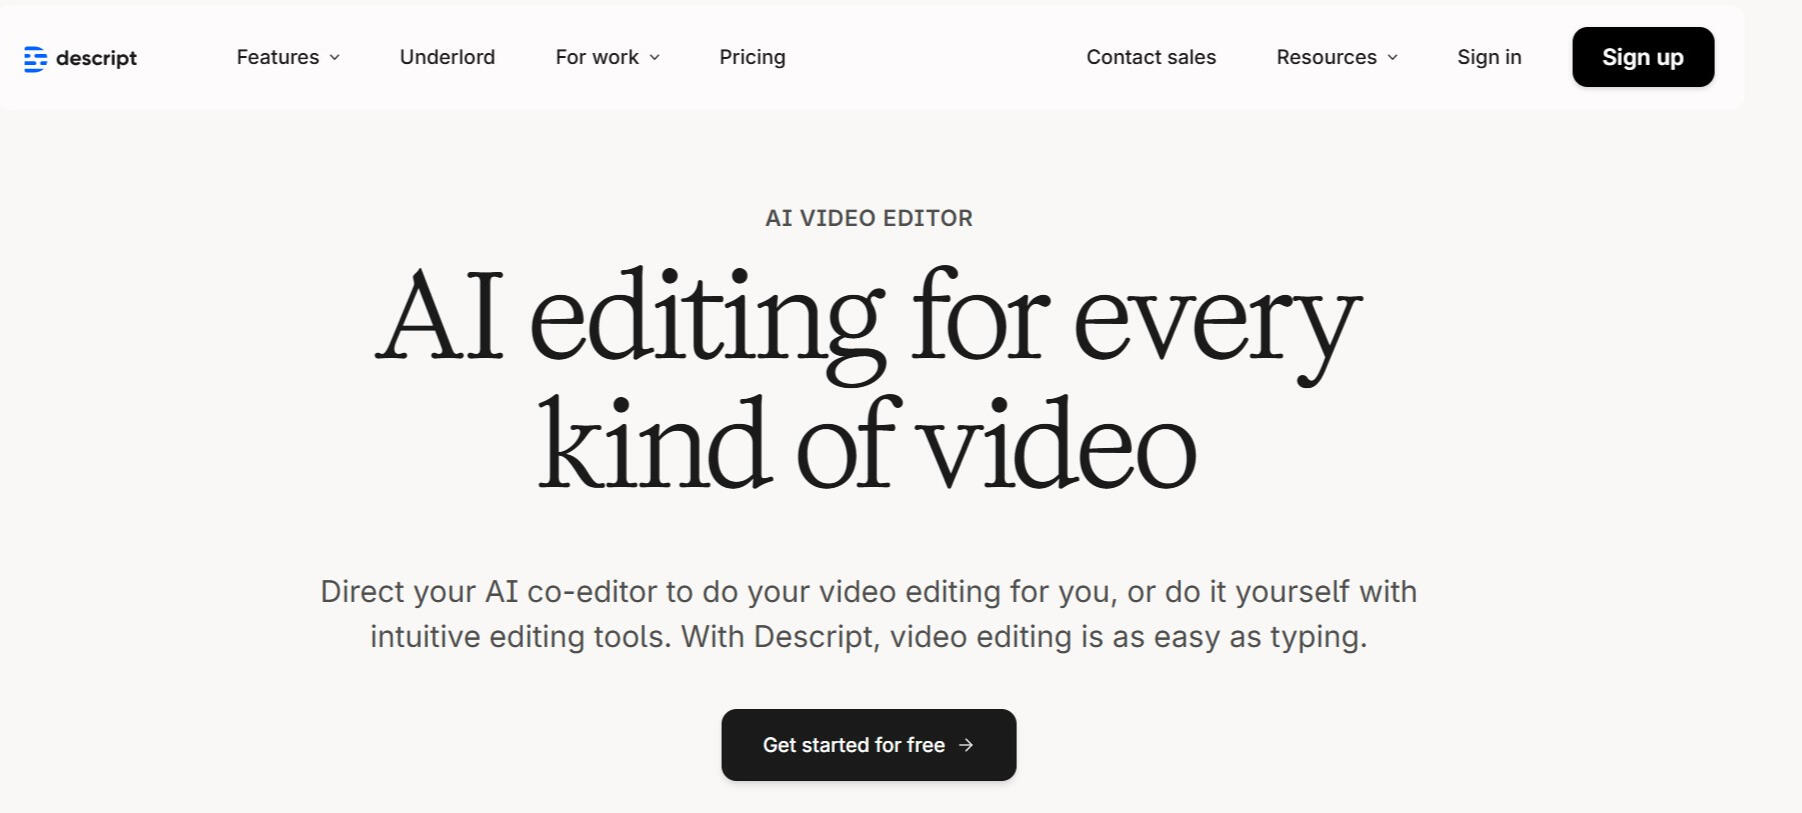Open the Resources menu label
This screenshot has width=1802, height=813.
point(1326,57)
